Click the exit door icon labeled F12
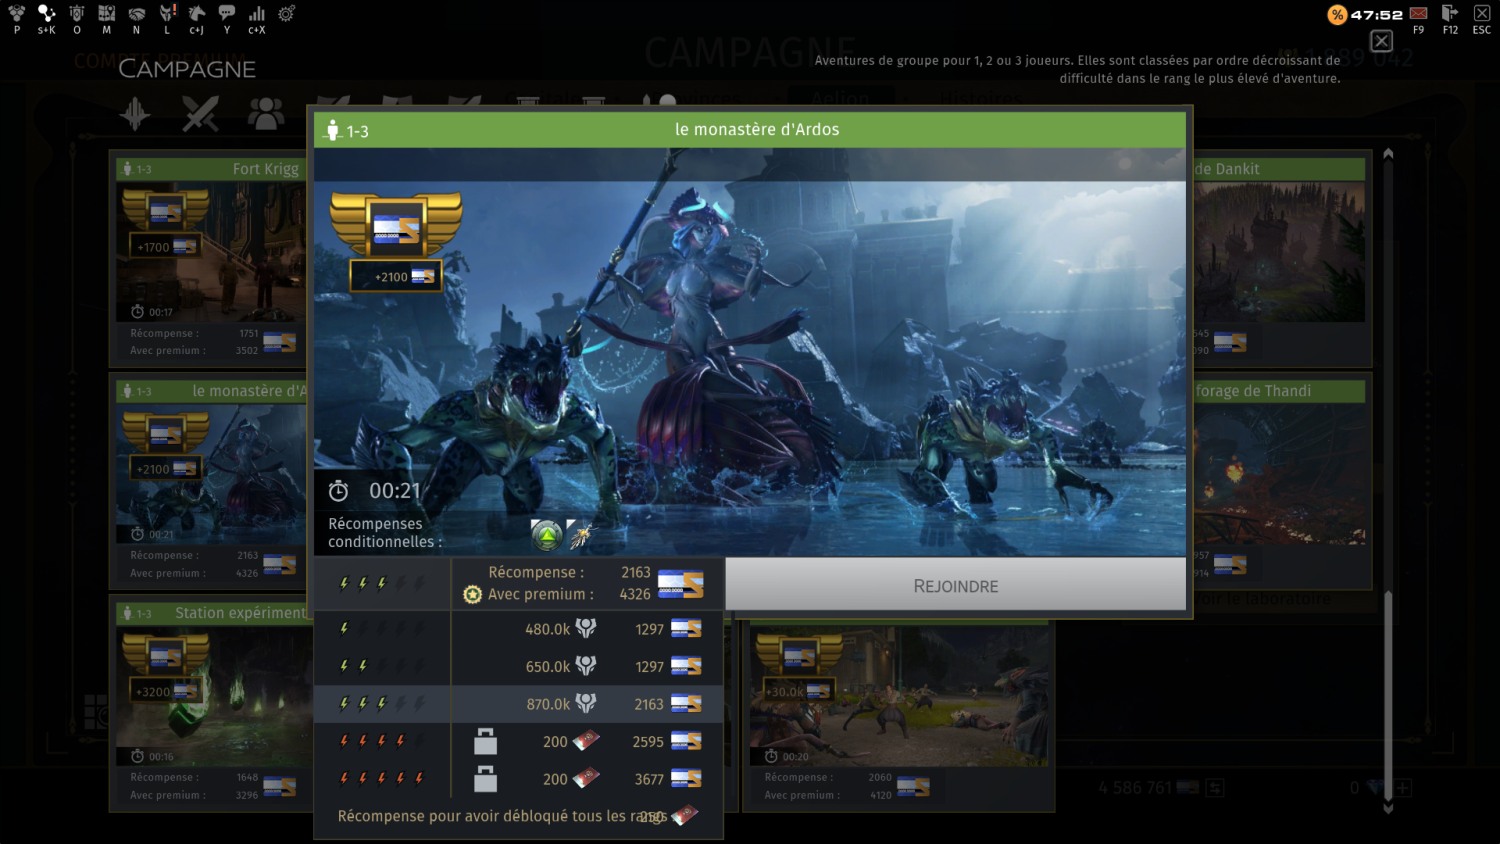 pos(1450,14)
